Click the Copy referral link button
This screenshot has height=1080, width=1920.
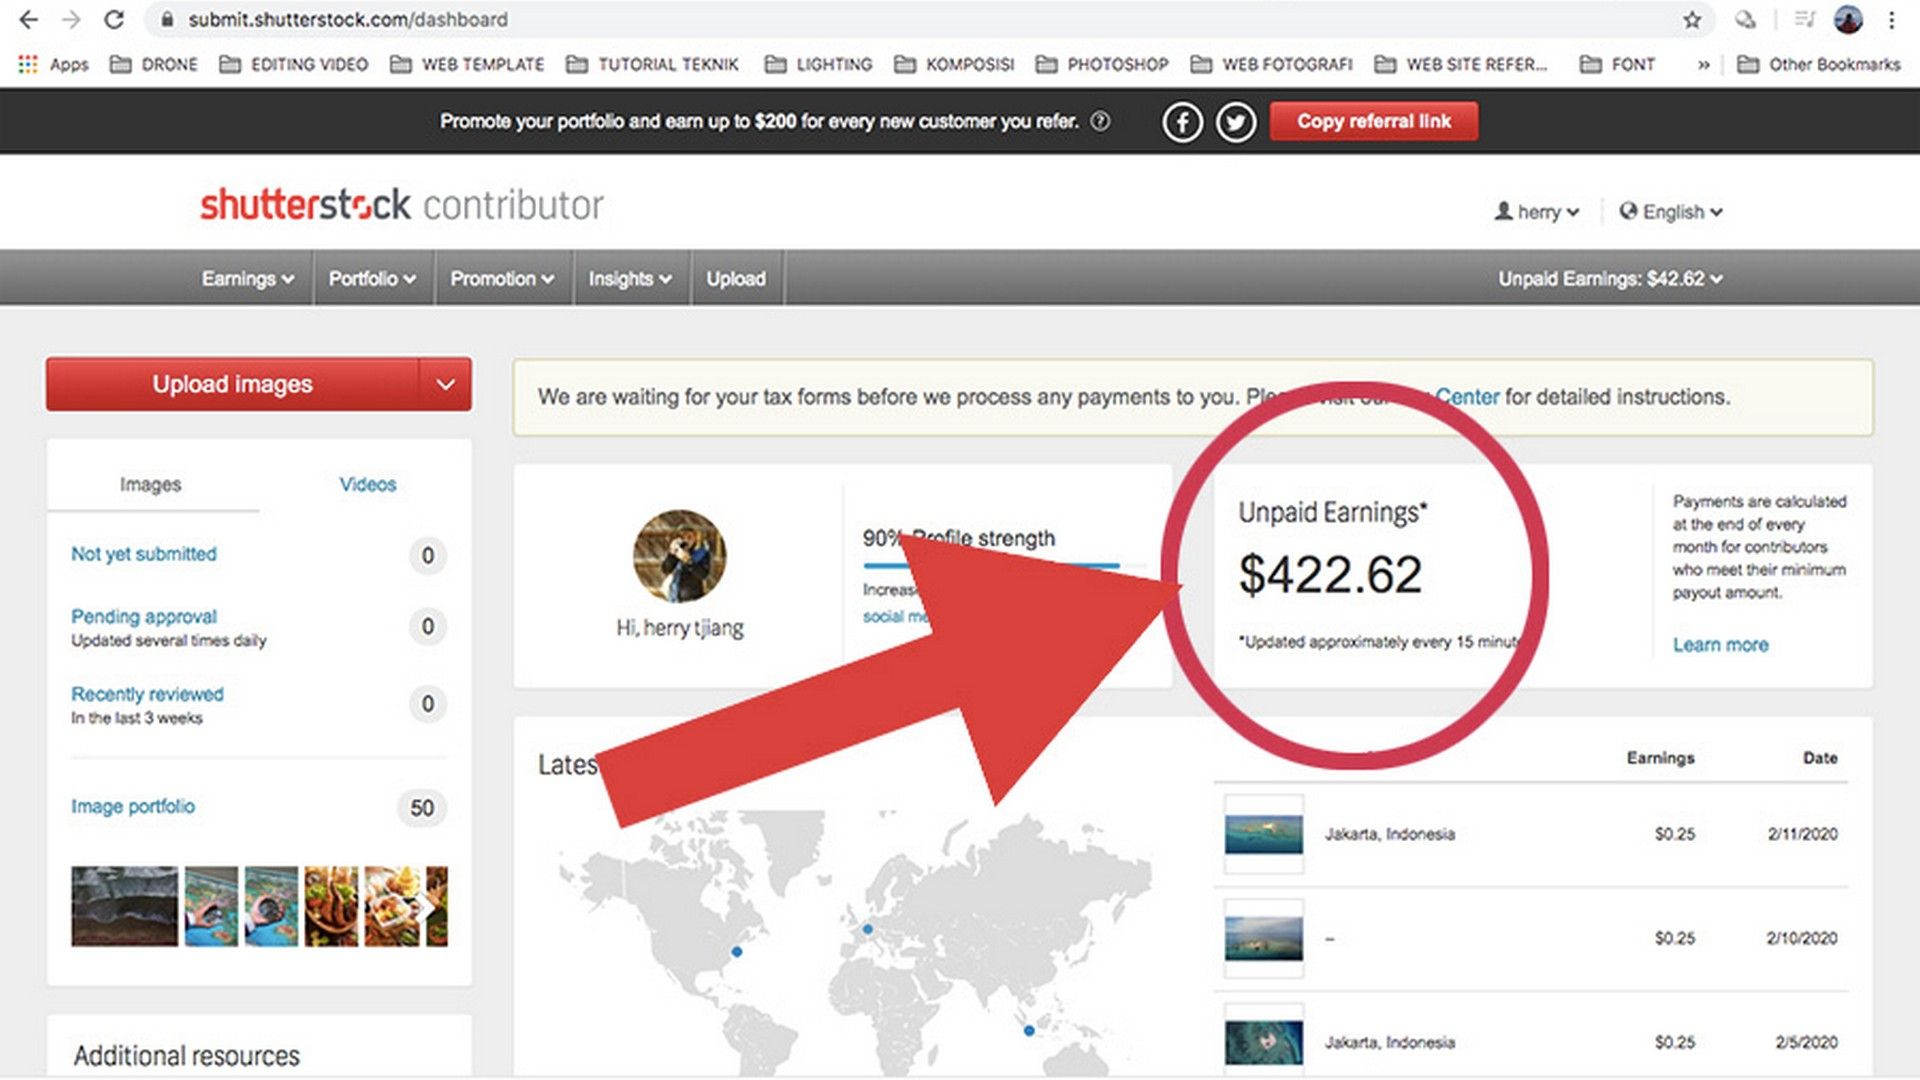point(1374,121)
